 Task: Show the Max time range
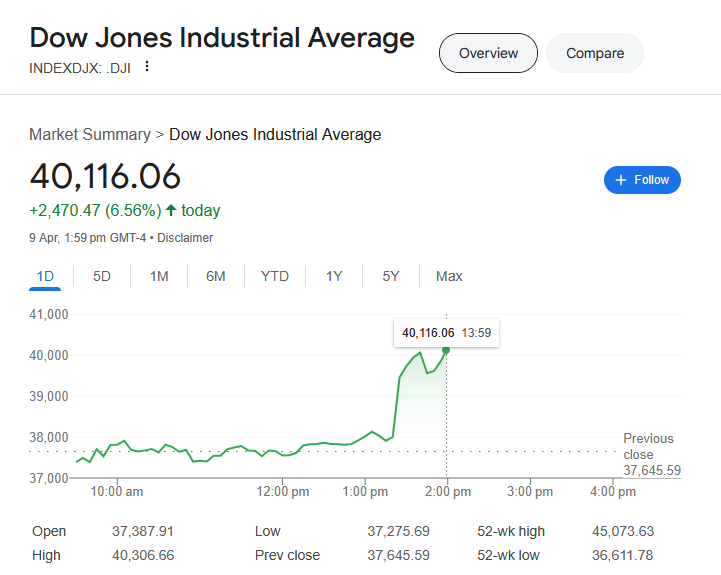pos(449,276)
